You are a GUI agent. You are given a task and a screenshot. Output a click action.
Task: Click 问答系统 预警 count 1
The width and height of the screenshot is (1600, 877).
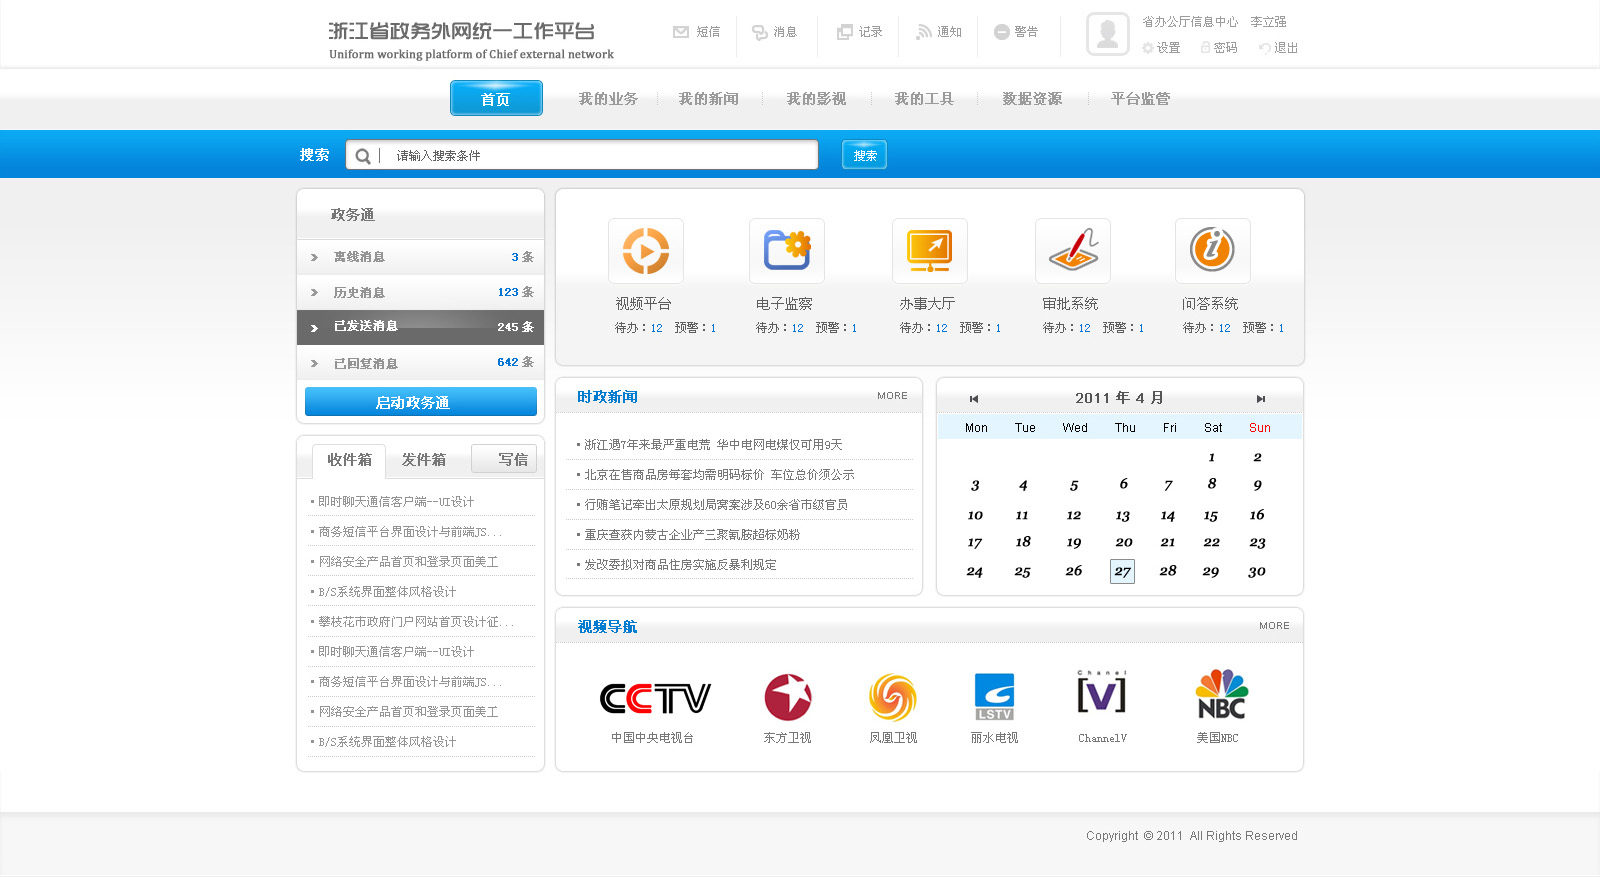(x=1281, y=328)
